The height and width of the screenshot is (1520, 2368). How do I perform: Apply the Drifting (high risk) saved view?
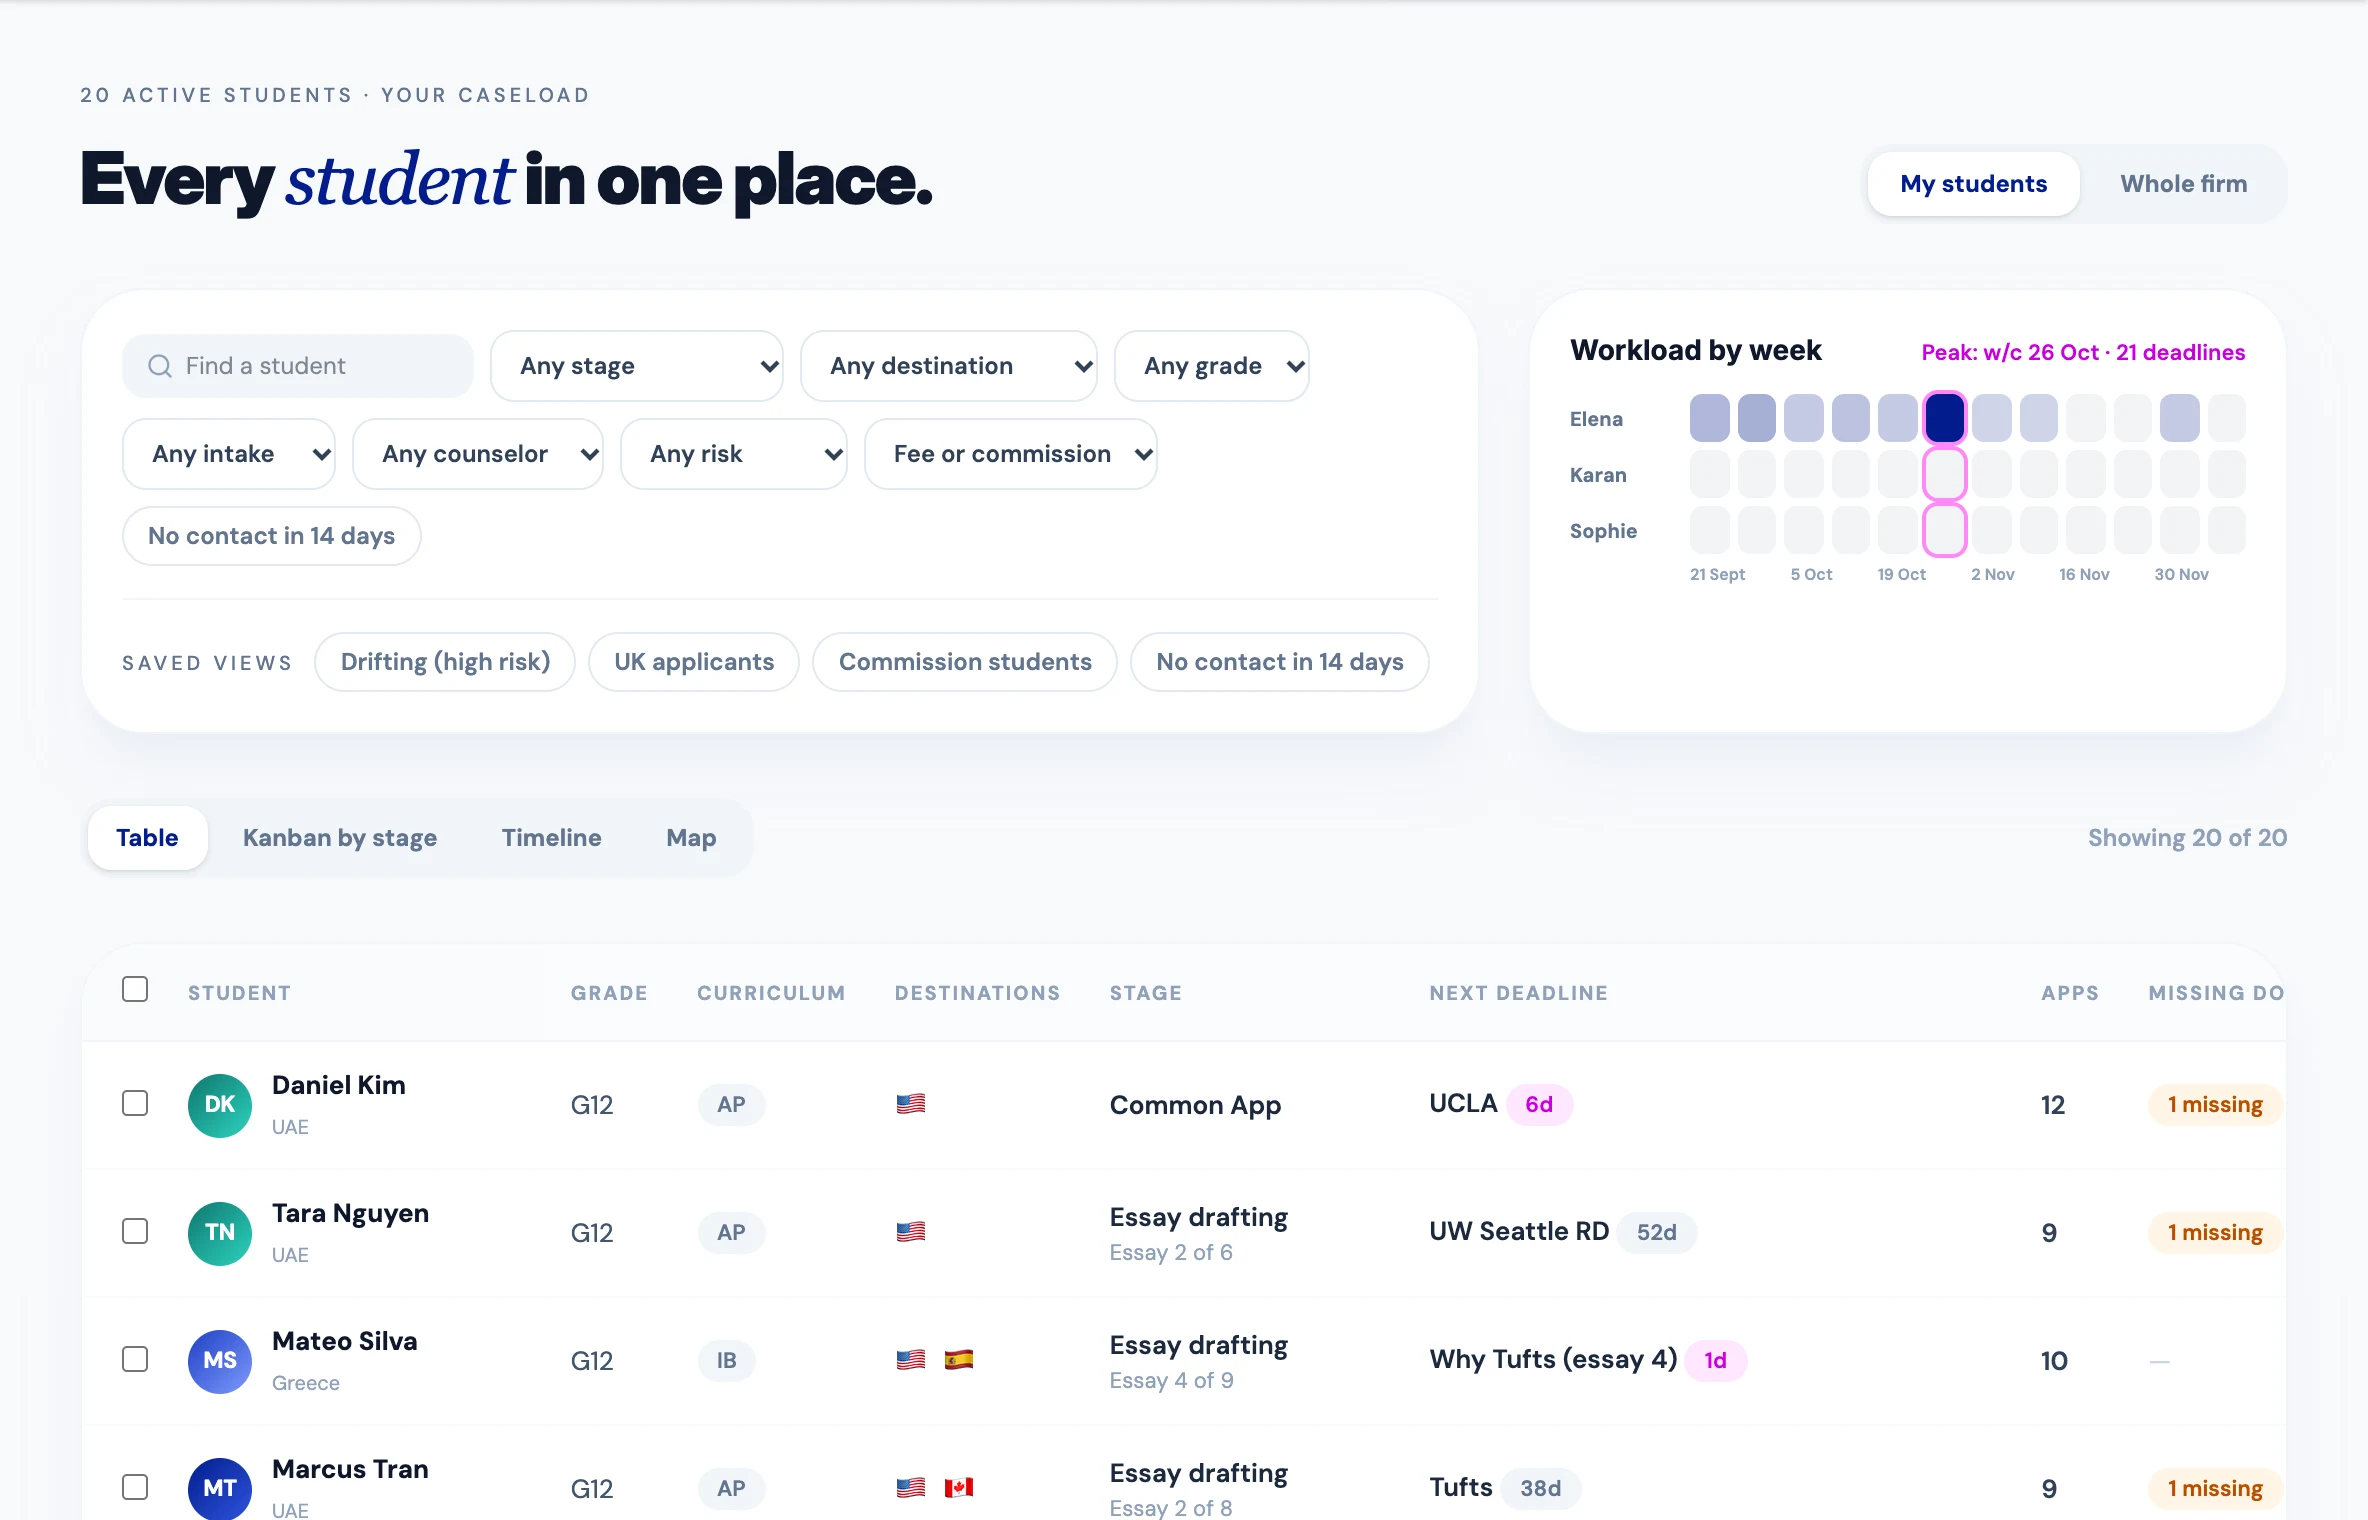click(445, 662)
